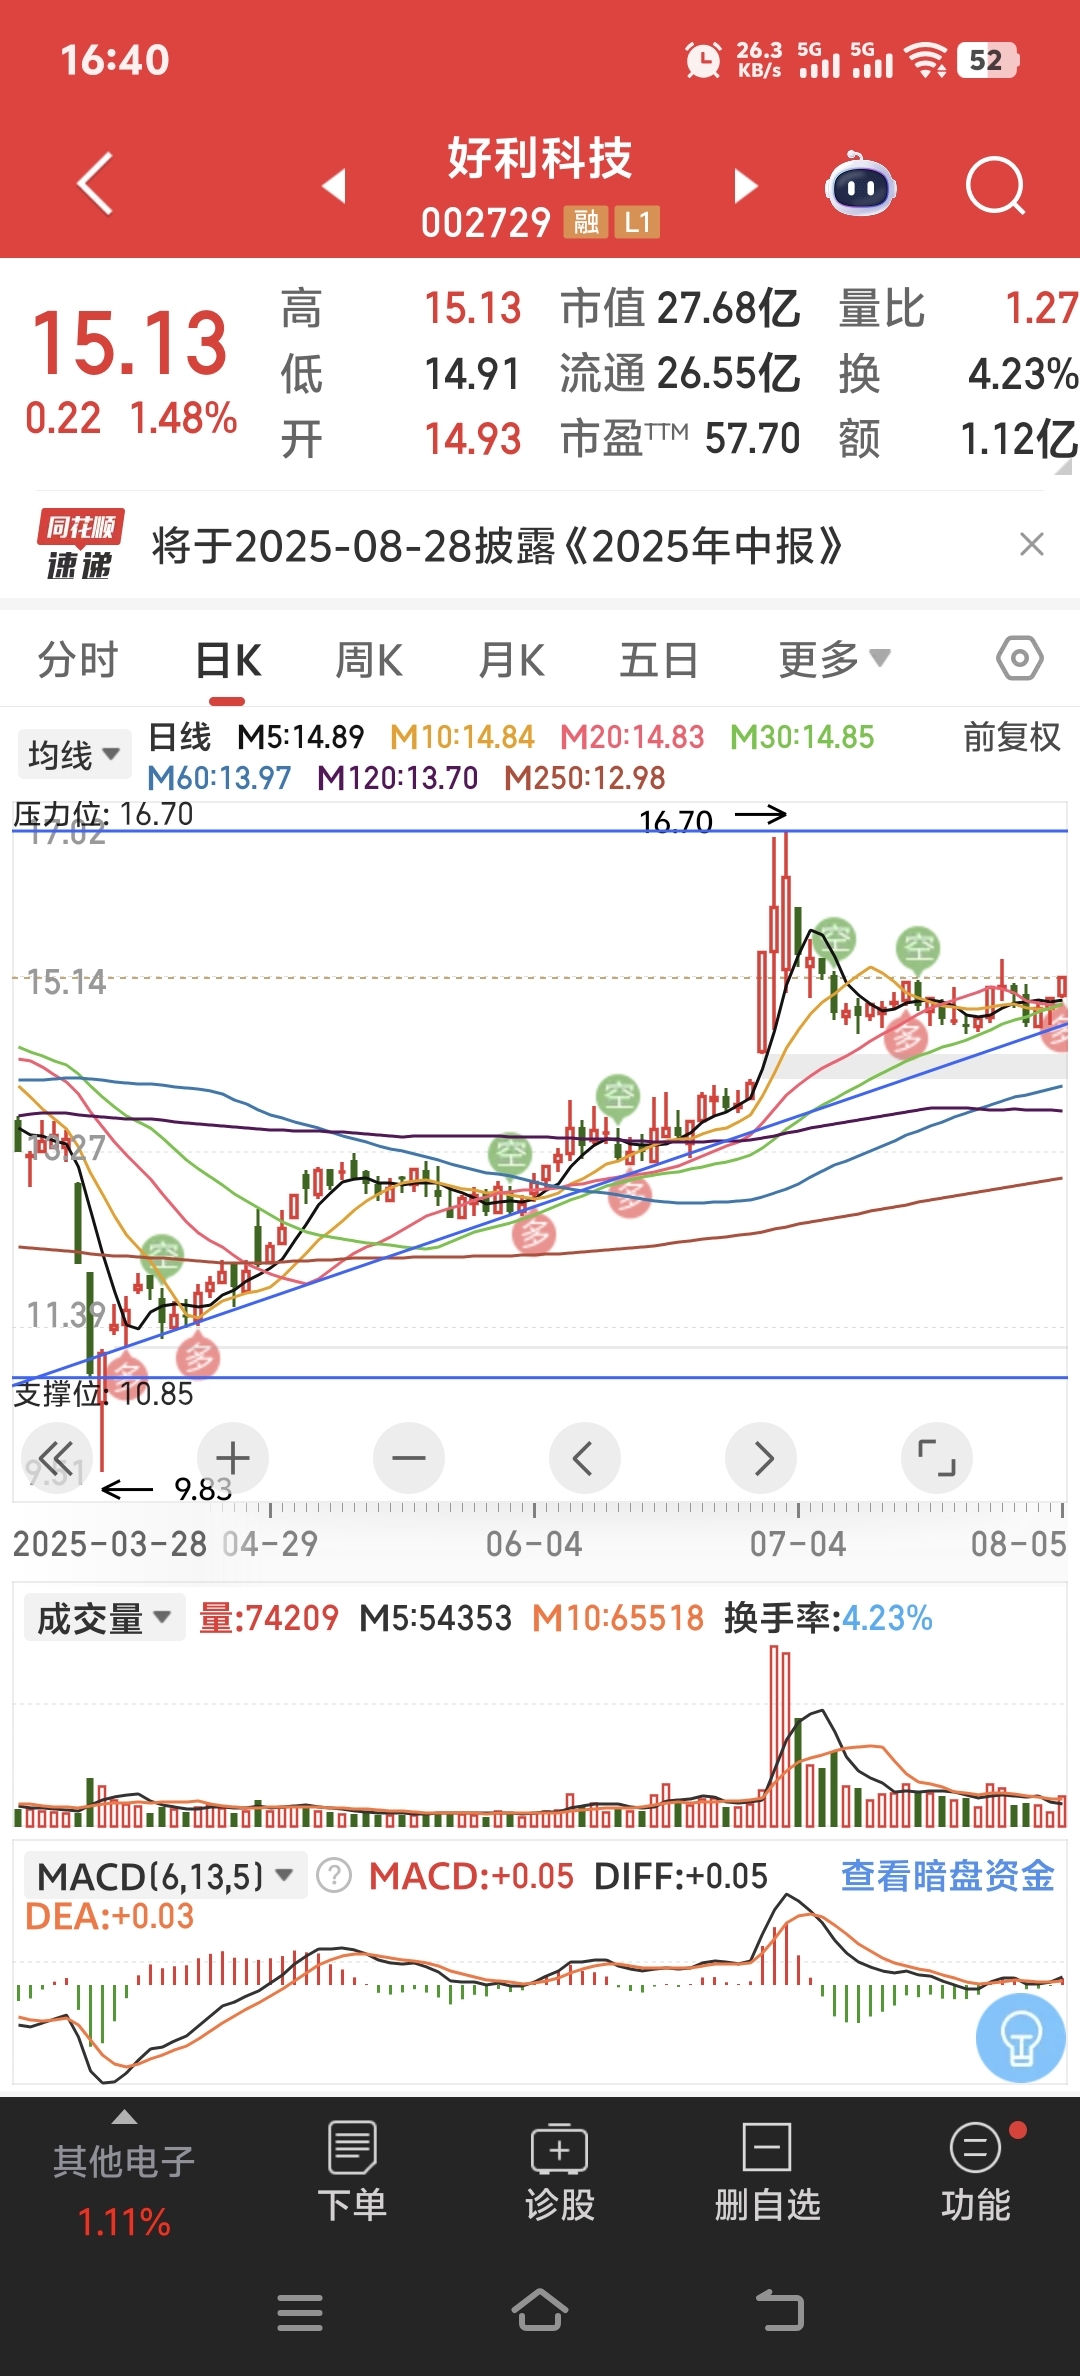Tap the current price 15.13
This screenshot has height=2376, width=1080.
coord(130,343)
